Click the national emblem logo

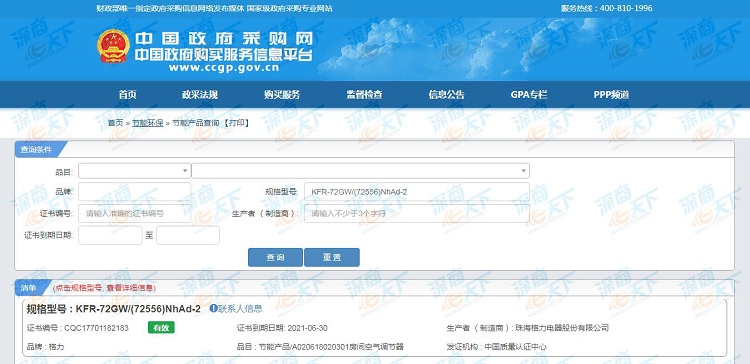pos(113,46)
